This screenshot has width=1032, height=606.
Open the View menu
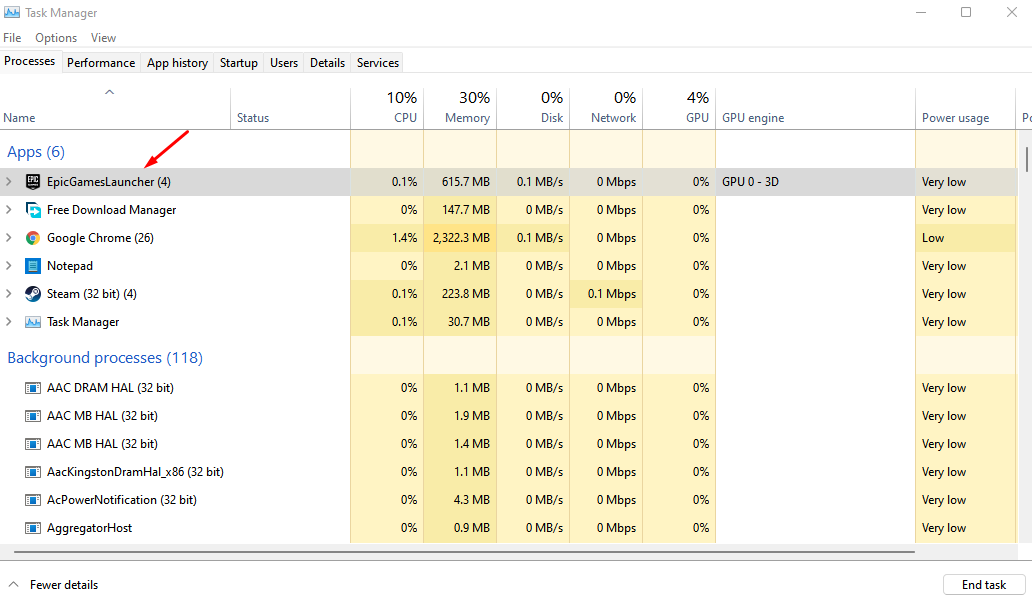[103, 38]
